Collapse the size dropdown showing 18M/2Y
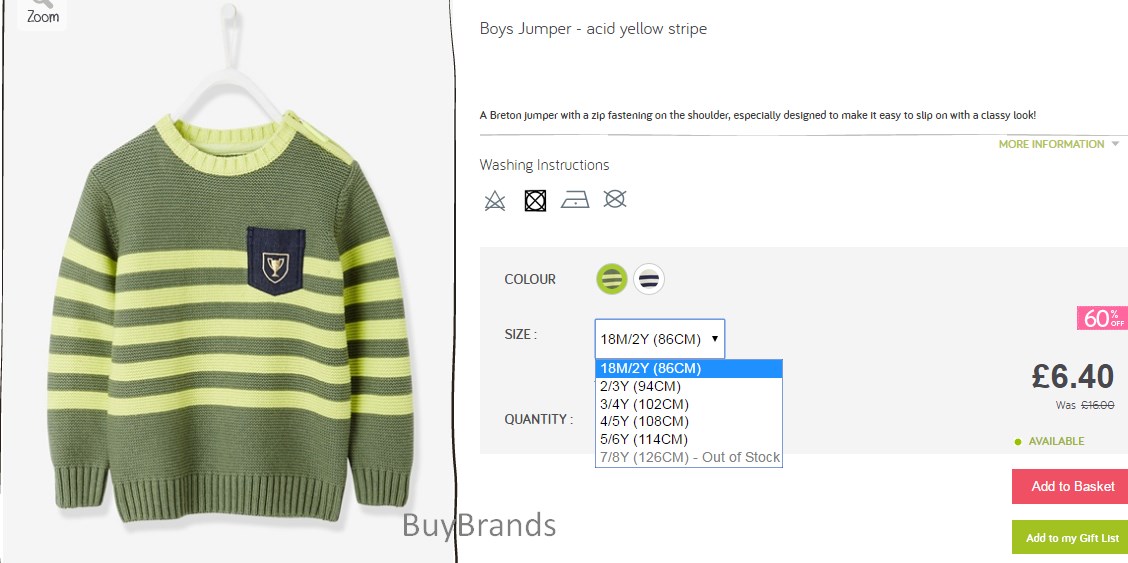The height and width of the screenshot is (563, 1128). (x=660, y=339)
